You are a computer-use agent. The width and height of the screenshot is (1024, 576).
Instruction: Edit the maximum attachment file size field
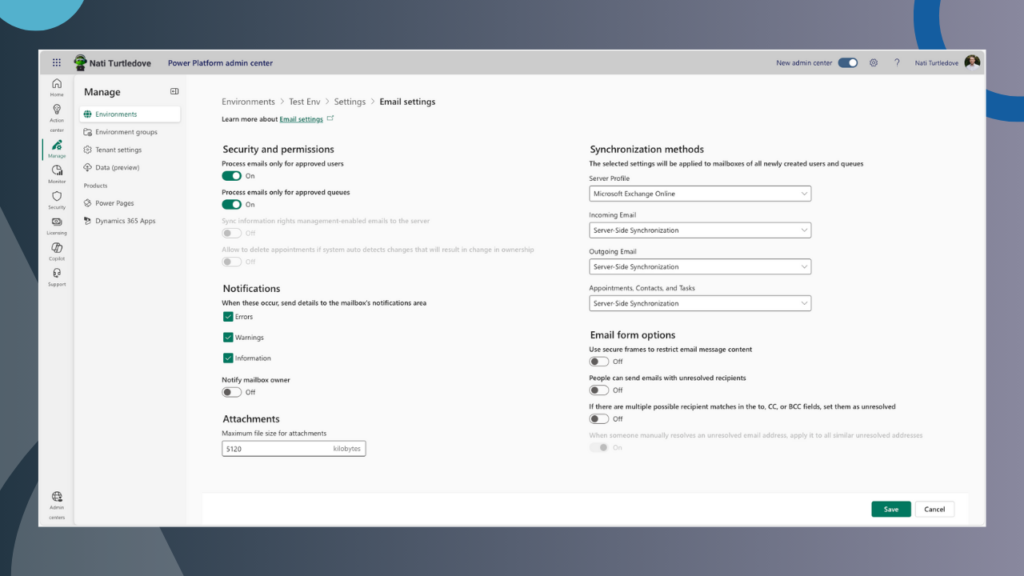(290, 448)
